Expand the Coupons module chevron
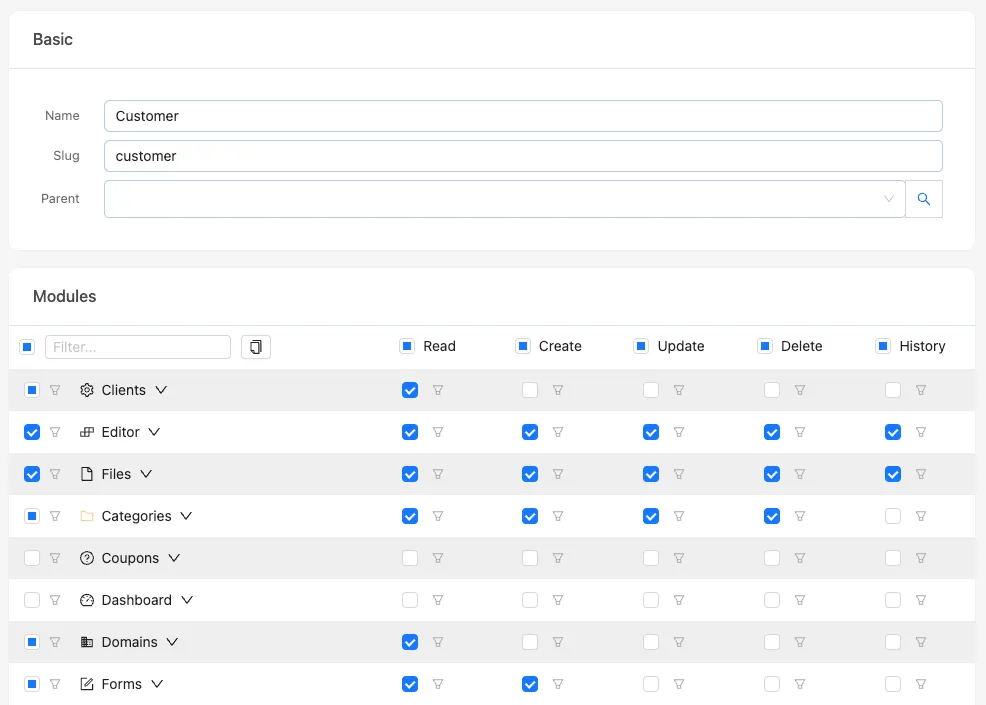 [x=174, y=558]
